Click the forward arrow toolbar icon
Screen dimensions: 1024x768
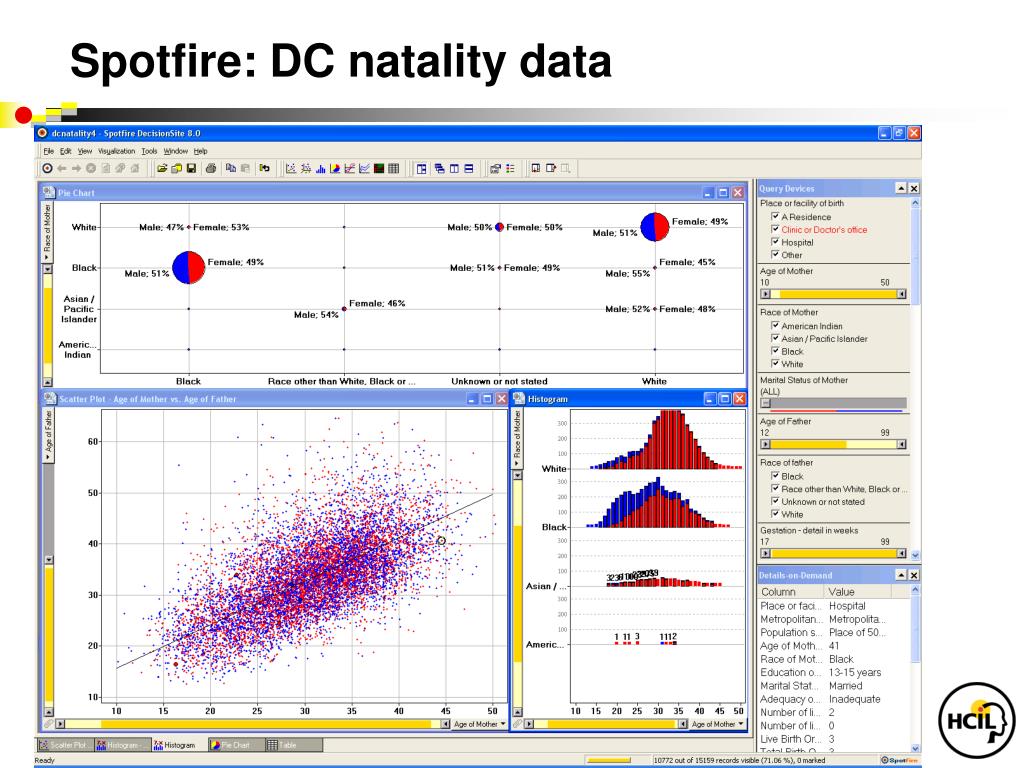click(76, 168)
